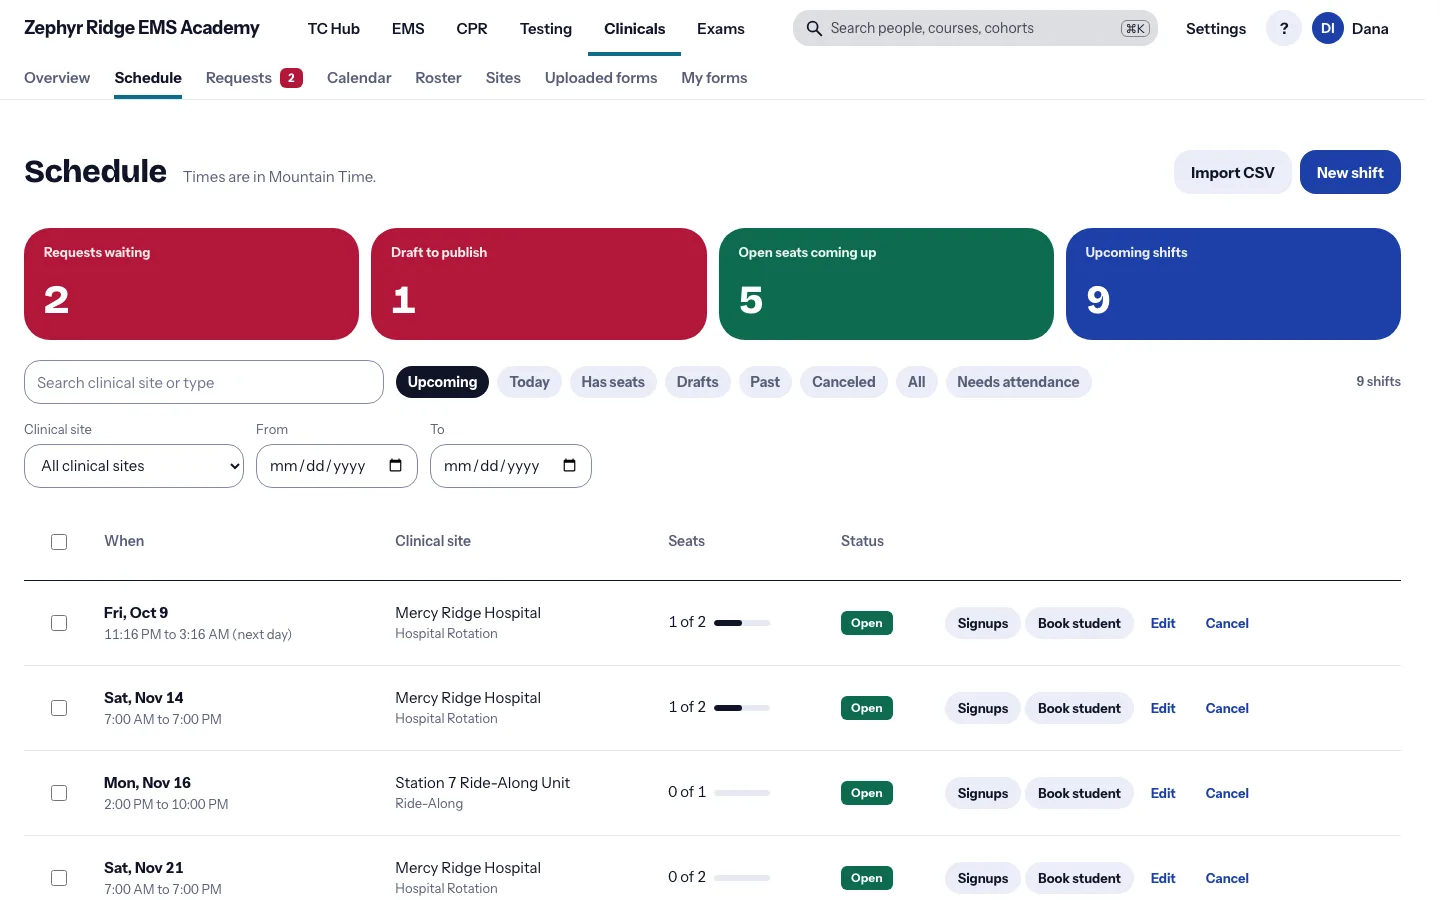Screen dimensions: 1440x900
Task: Open the help question mark button
Action: [1284, 29]
